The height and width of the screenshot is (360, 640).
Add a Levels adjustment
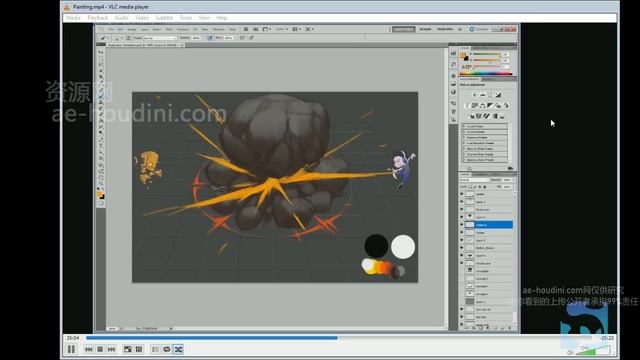(482, 94)
